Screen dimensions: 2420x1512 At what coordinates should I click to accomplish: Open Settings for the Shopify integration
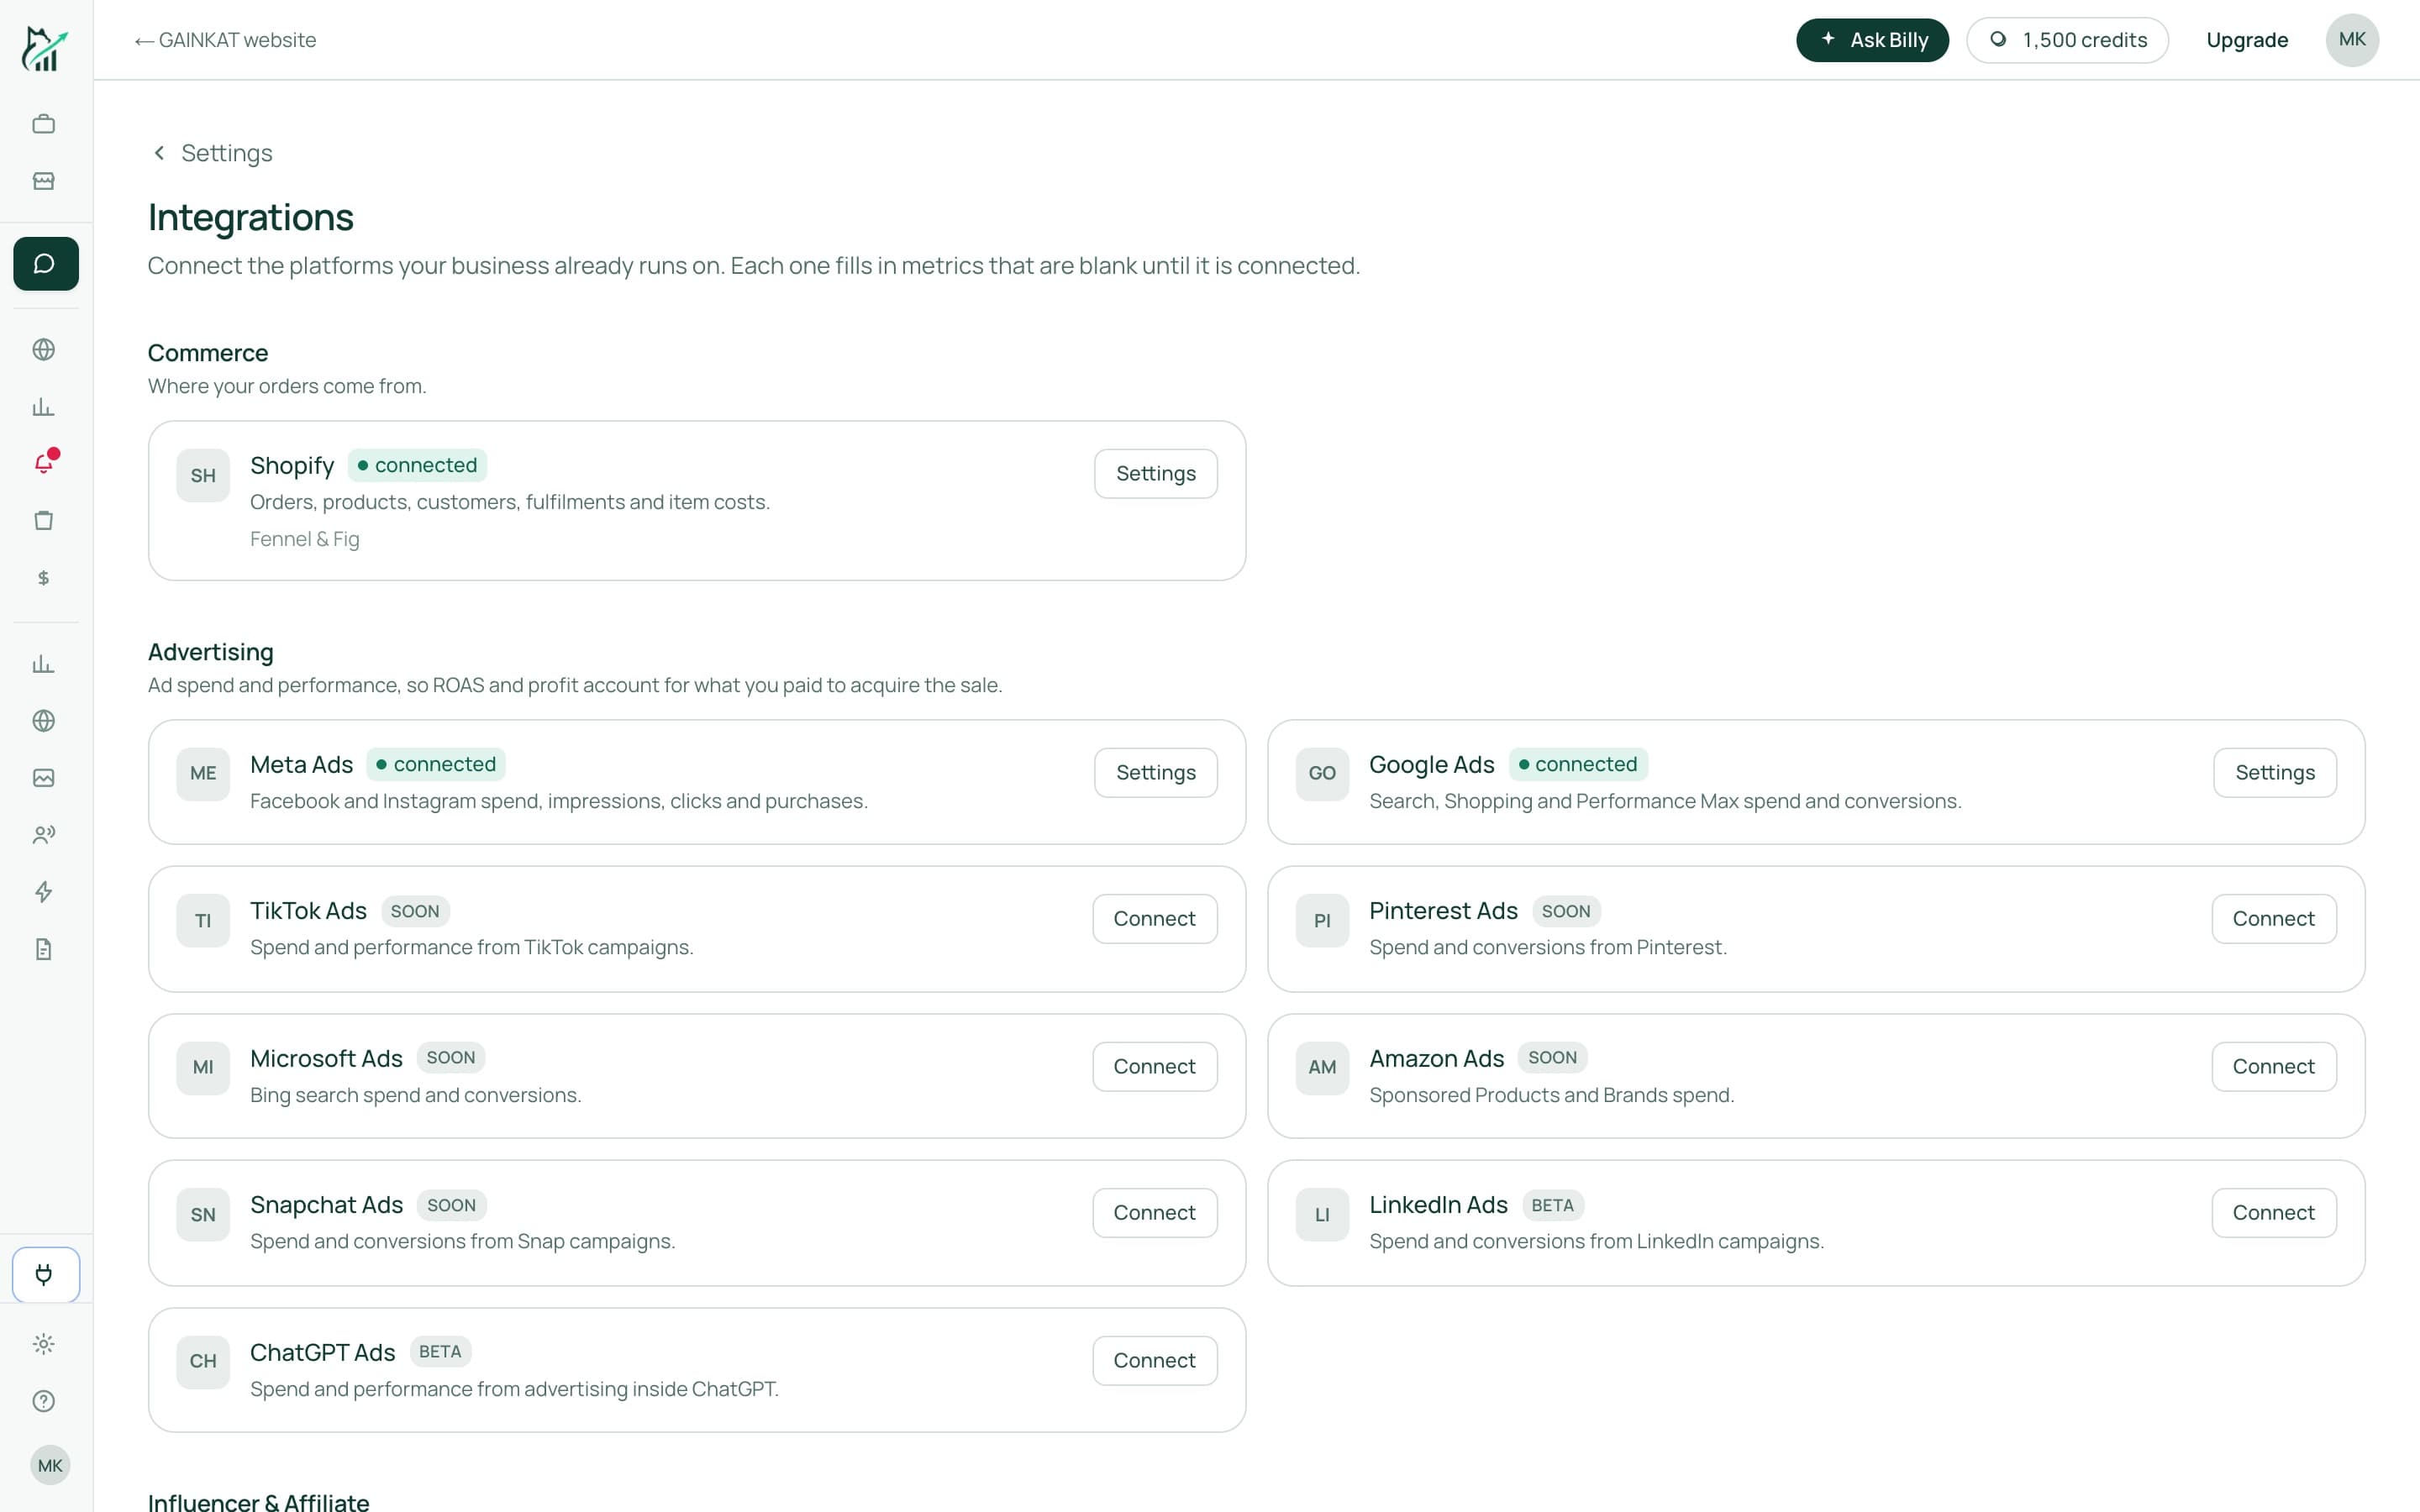point(1155,474)
